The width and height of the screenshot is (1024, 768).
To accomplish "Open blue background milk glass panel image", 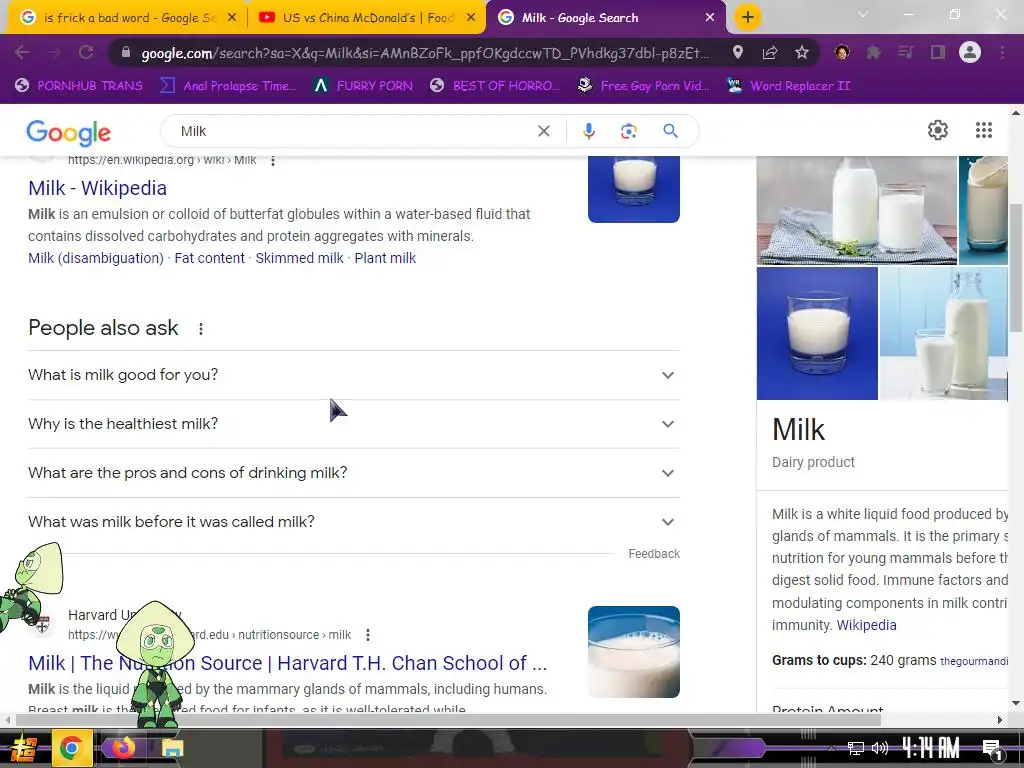I will (817, 333).
